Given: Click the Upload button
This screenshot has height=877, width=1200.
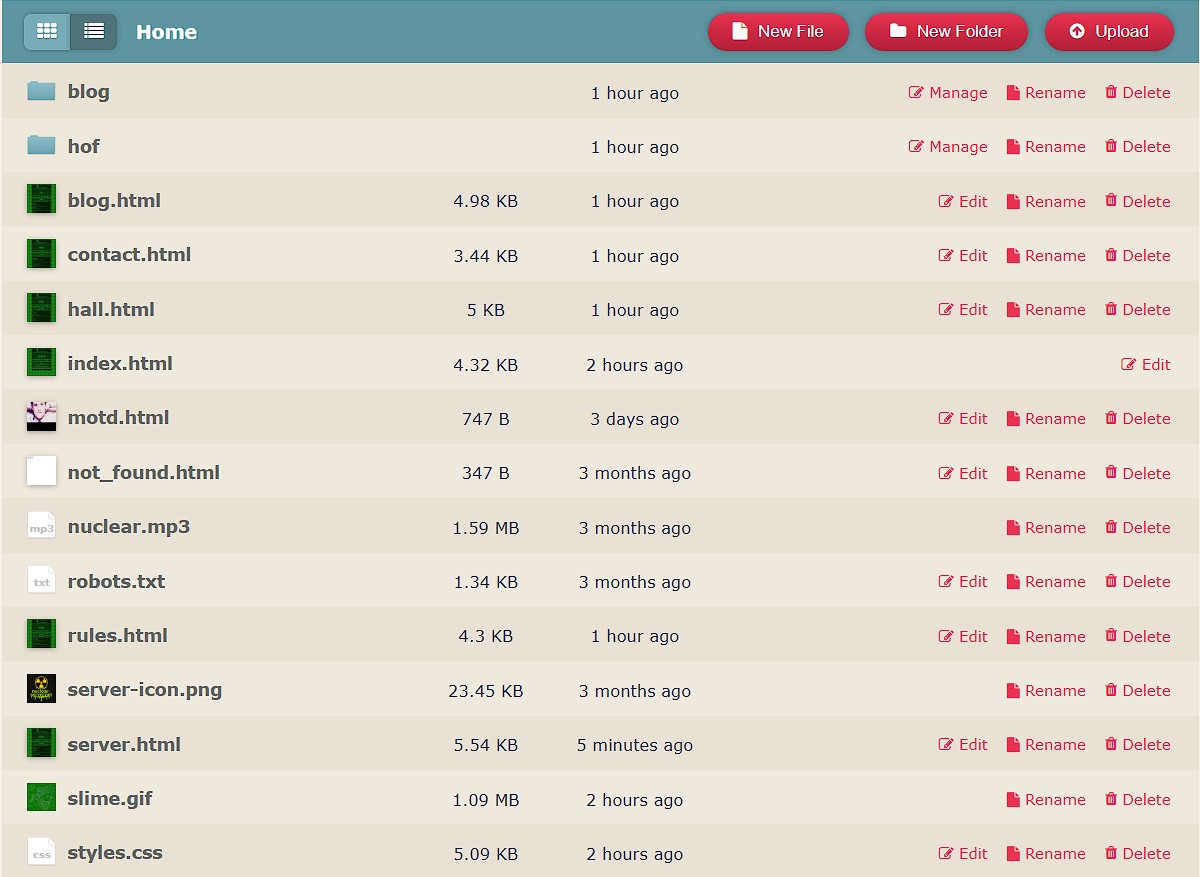Looking at the screenshot, I should [1109, 31].
